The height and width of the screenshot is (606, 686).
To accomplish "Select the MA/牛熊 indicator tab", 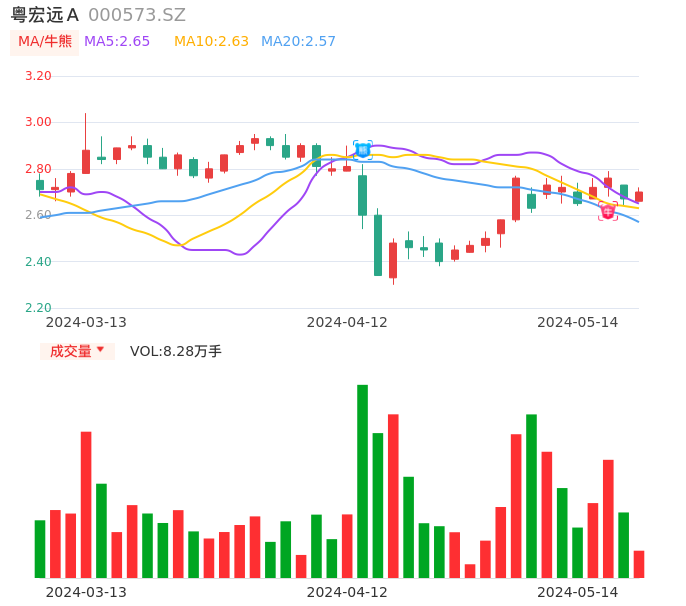I will 45,42.
